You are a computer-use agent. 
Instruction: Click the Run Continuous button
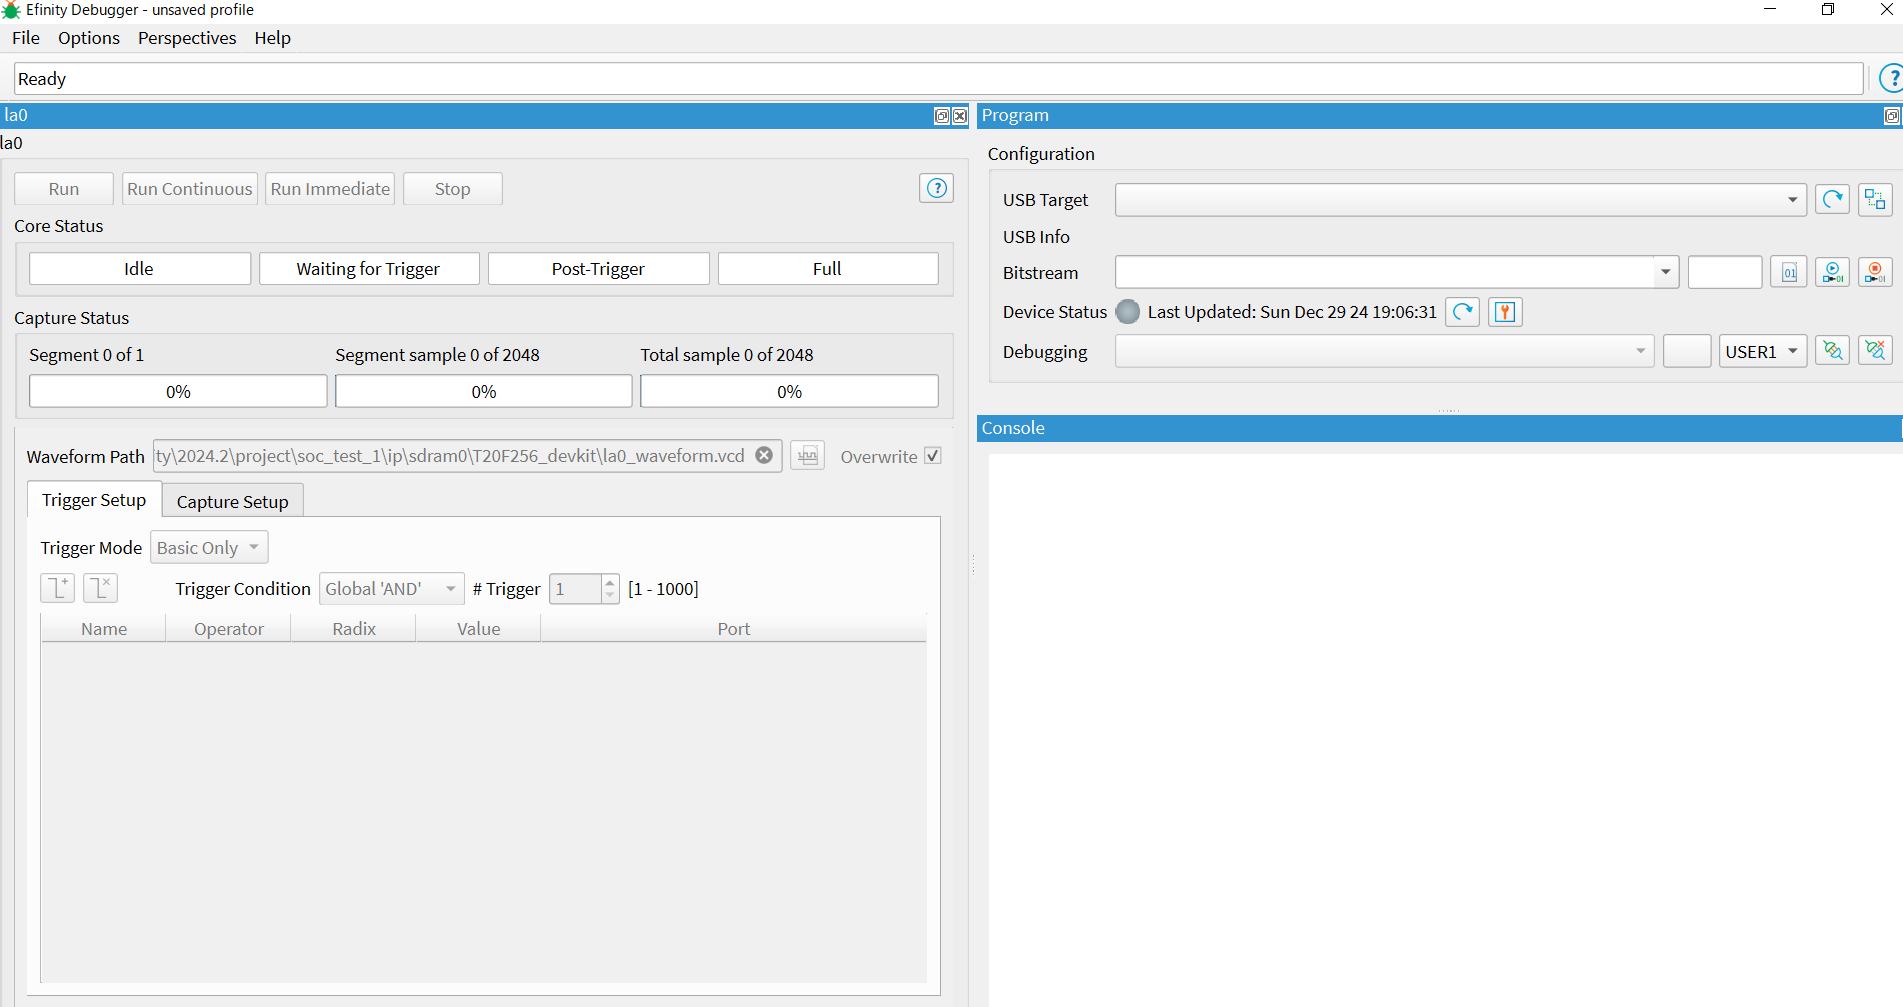190,188
